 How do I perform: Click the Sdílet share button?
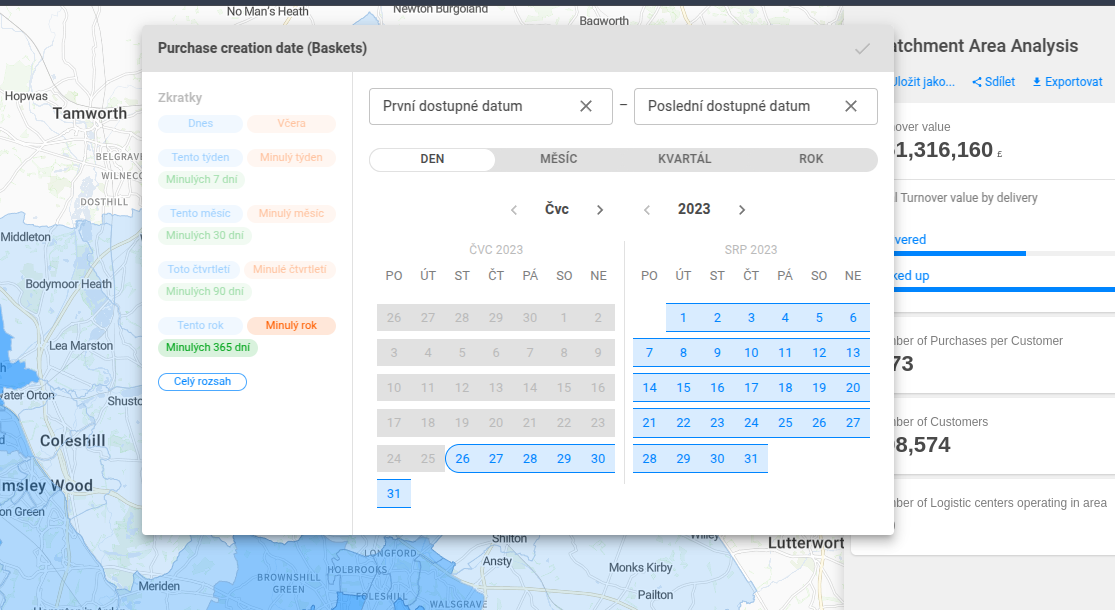coord(993,82)
